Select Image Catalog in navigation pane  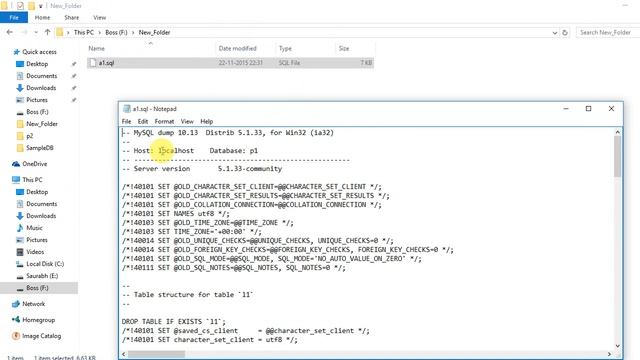click(x=41, y=336)
